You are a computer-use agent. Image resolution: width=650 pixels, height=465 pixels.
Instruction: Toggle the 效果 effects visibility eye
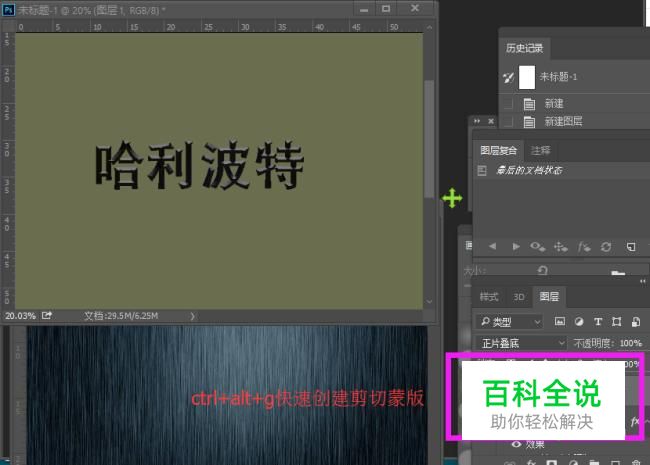point(516,444)
